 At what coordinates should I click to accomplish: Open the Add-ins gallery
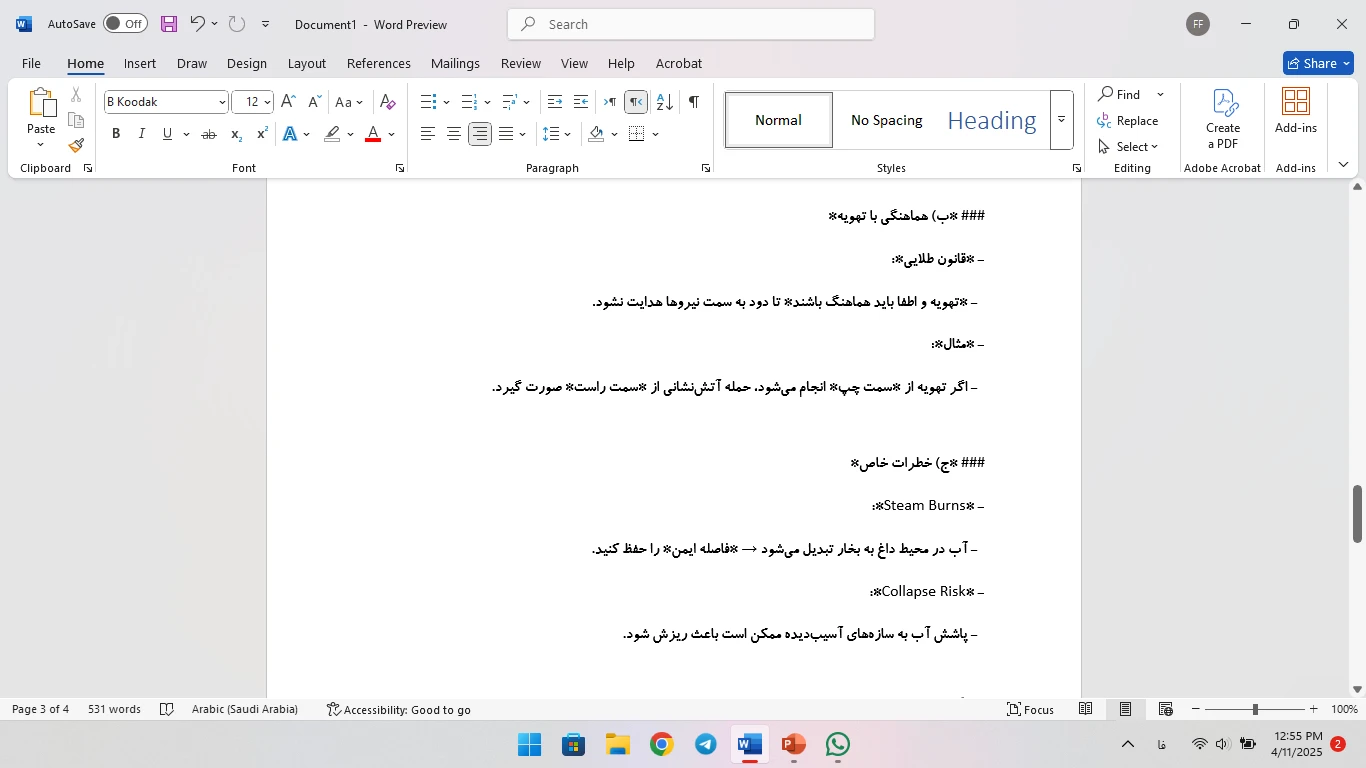(x=1295, y=110)
